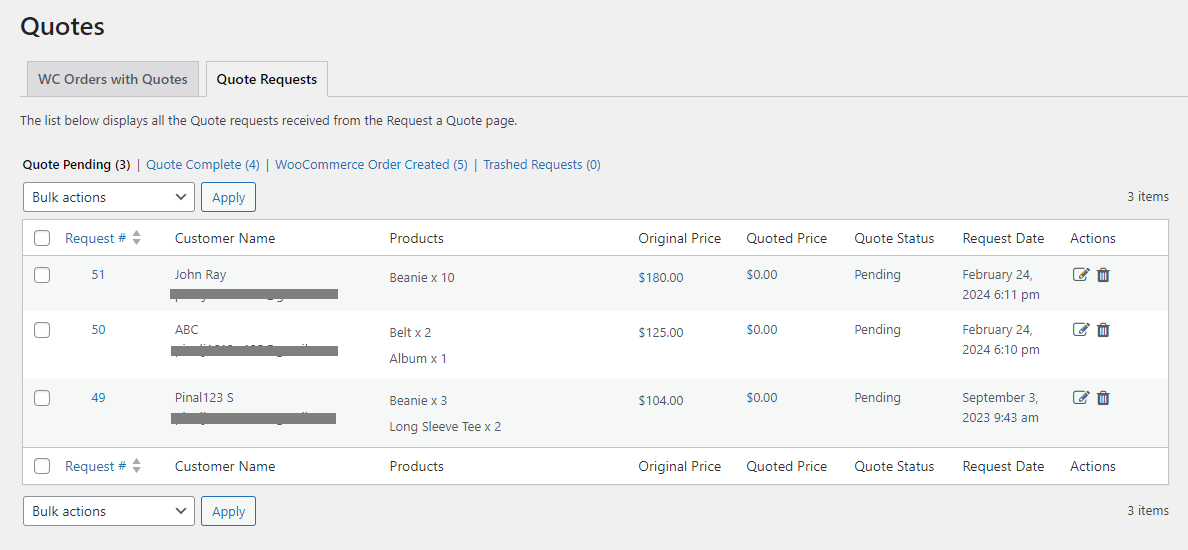Edit quote request 50 via pencil icon
The image size is (1188, 550).
pyautogui.click(x=1080, y=330)
